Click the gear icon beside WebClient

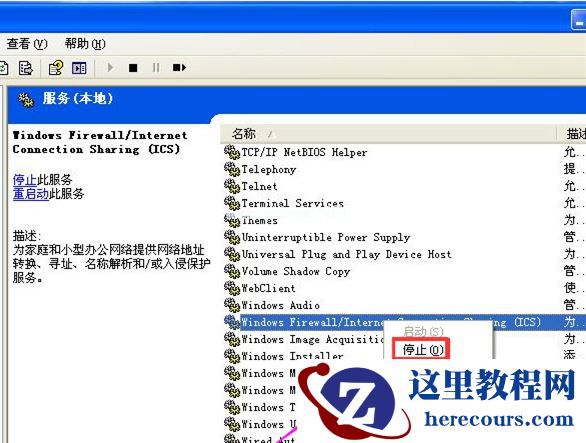(x=232, y=288)
